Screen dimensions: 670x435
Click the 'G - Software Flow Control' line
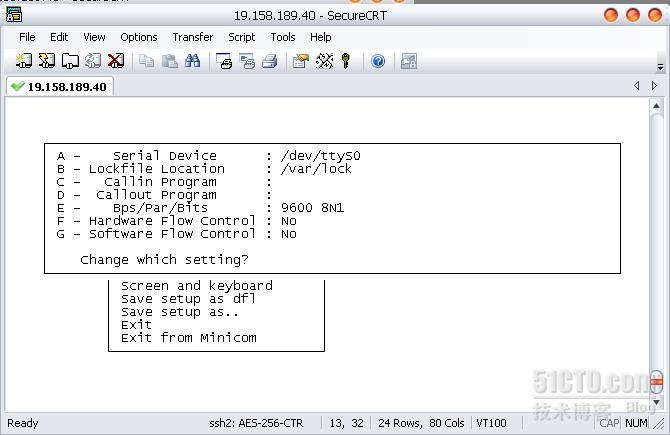176,234
